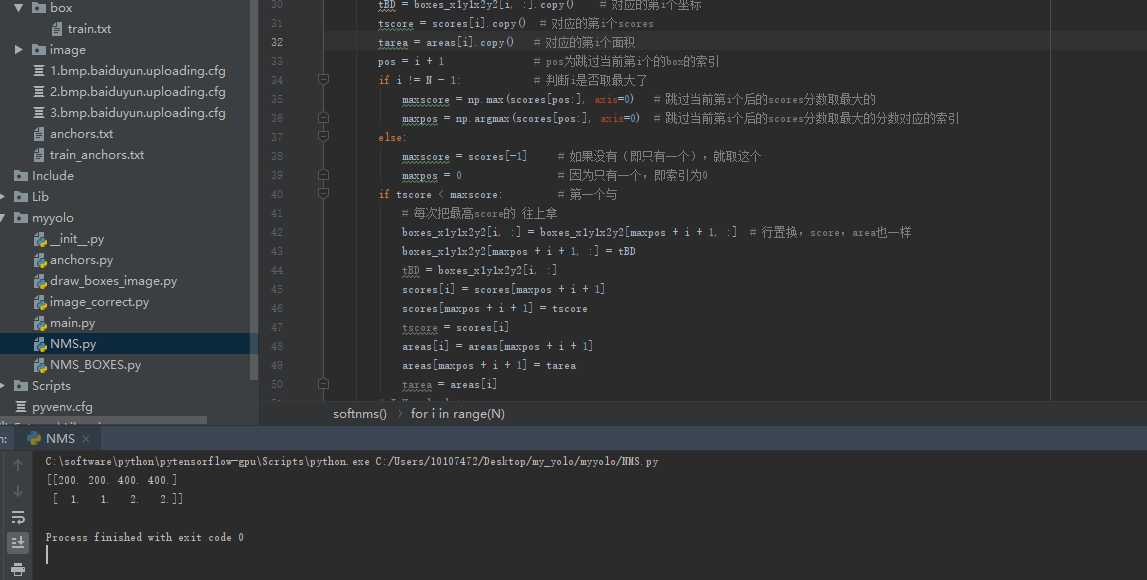
Task: Click 'for i in range(N)' breadcrumb
Action: [x=458, y=414]
